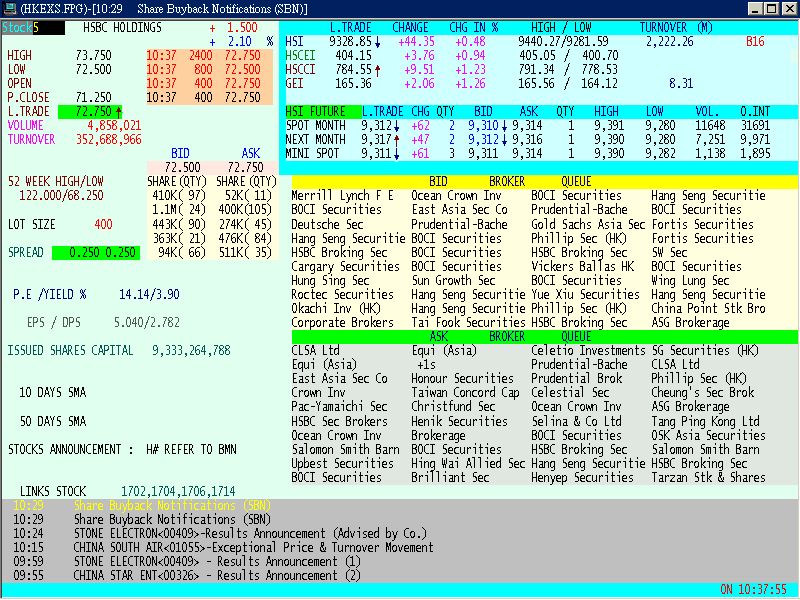Open the CHINA SOUTH AIR price movement news
The width and height of the screenshot is (800, 600).
223,547
